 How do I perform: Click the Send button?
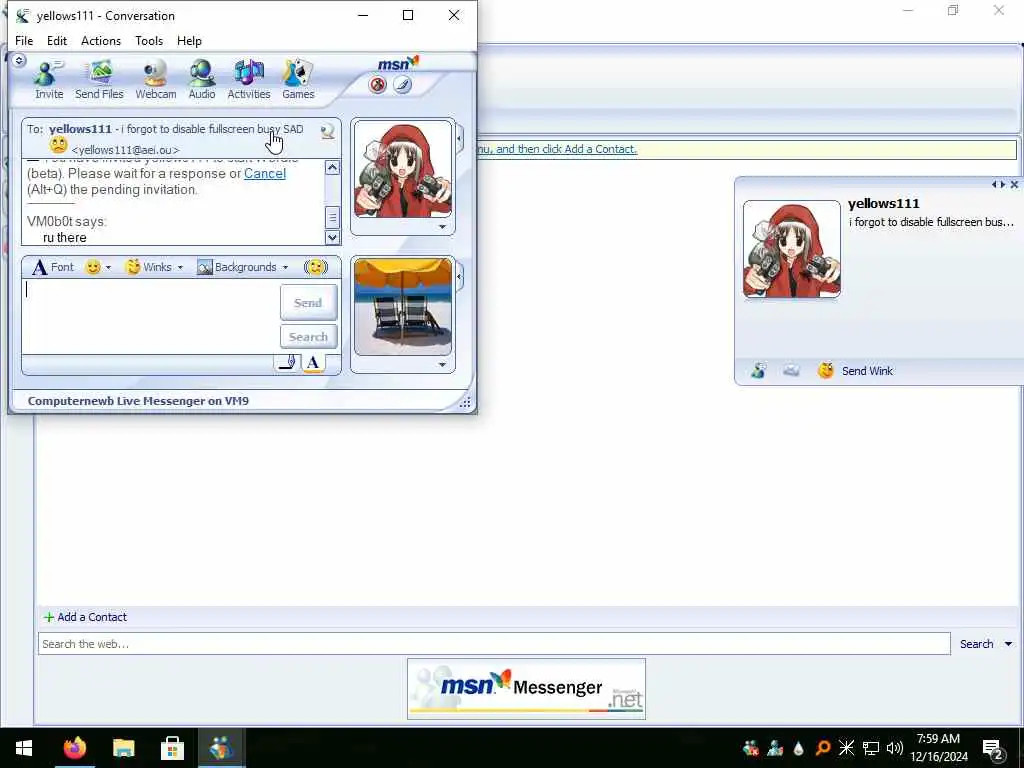pyautogui.click(x=308, y=302)
